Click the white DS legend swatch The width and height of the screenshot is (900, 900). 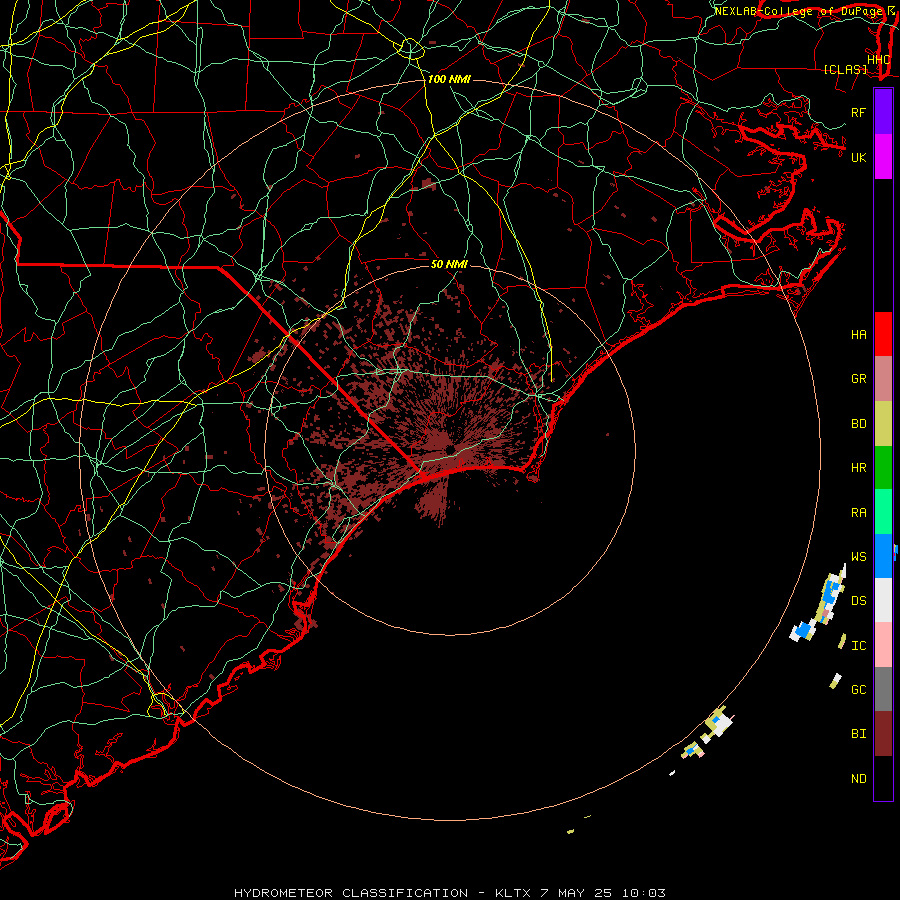pyautogui.click(x=883, y=600)
